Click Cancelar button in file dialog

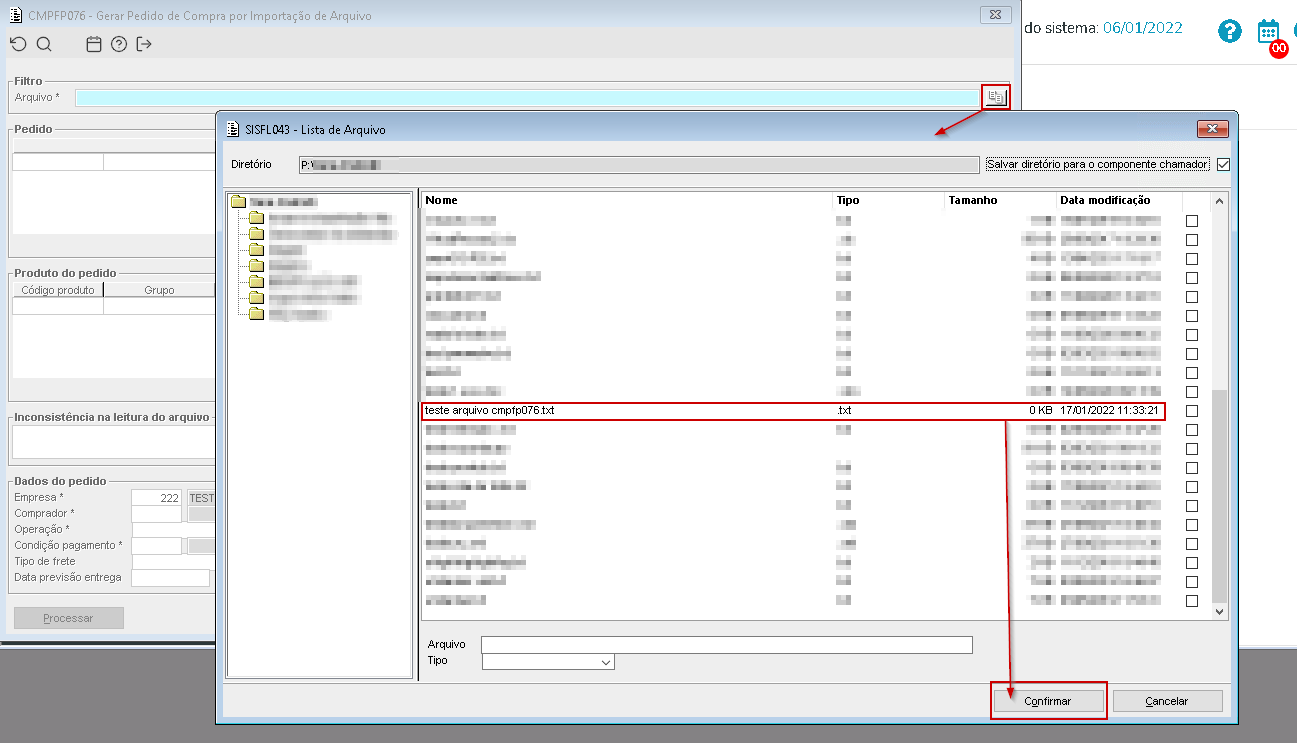pos(1167,701)
